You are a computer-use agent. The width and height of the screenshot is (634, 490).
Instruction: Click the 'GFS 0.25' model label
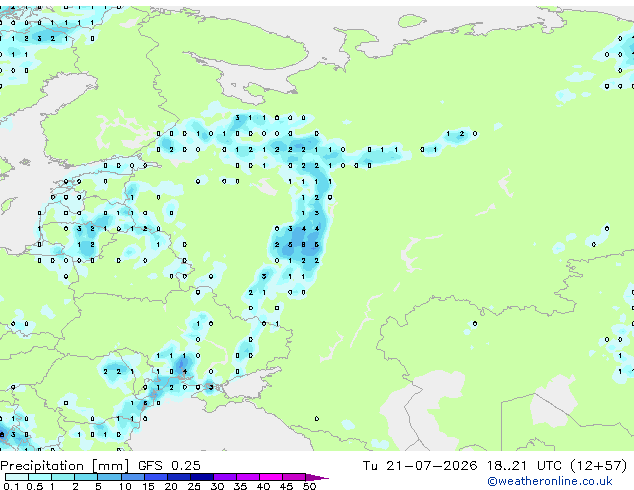point(169,466)
